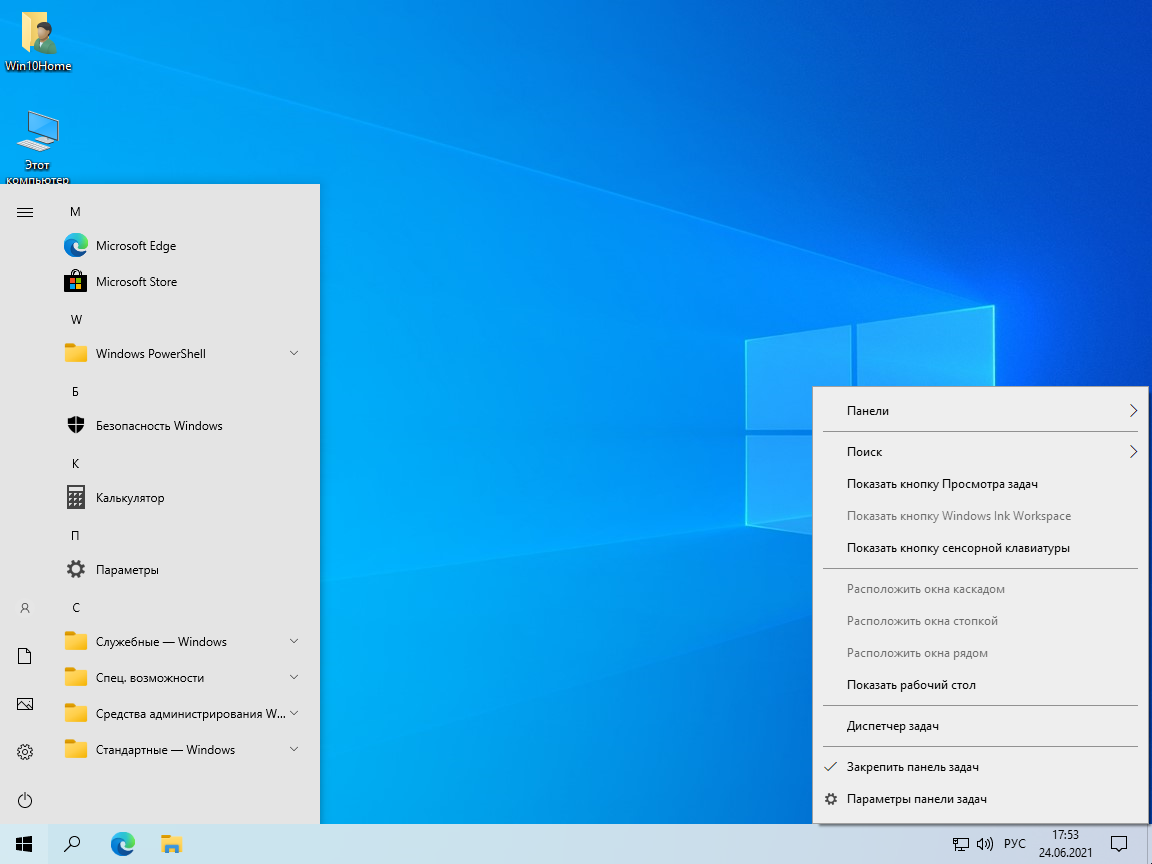Toggle Показать кнопку Просмотра задач
Viewport: 1152px width, 864px height.
point(941,484)
